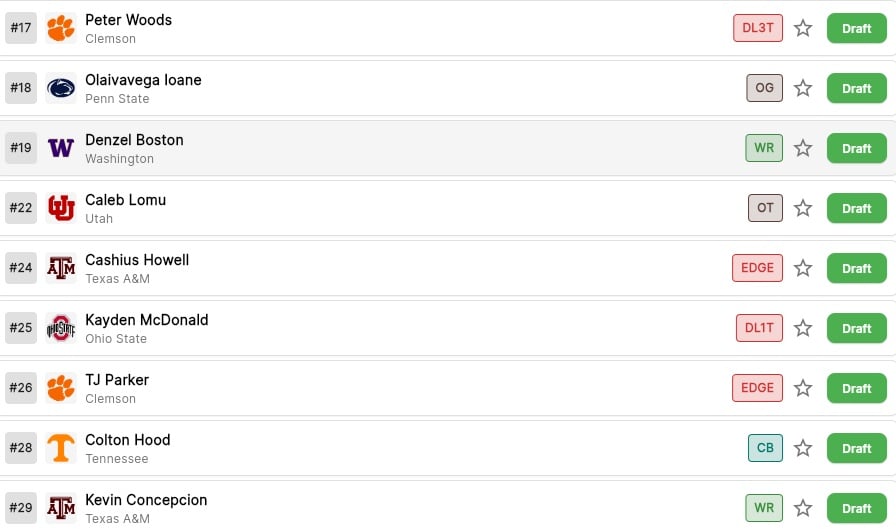Viewport: 896px width, 529px height.
Task: Click the CB position tag for Colton Hood
Action: (x=765, y=448)
